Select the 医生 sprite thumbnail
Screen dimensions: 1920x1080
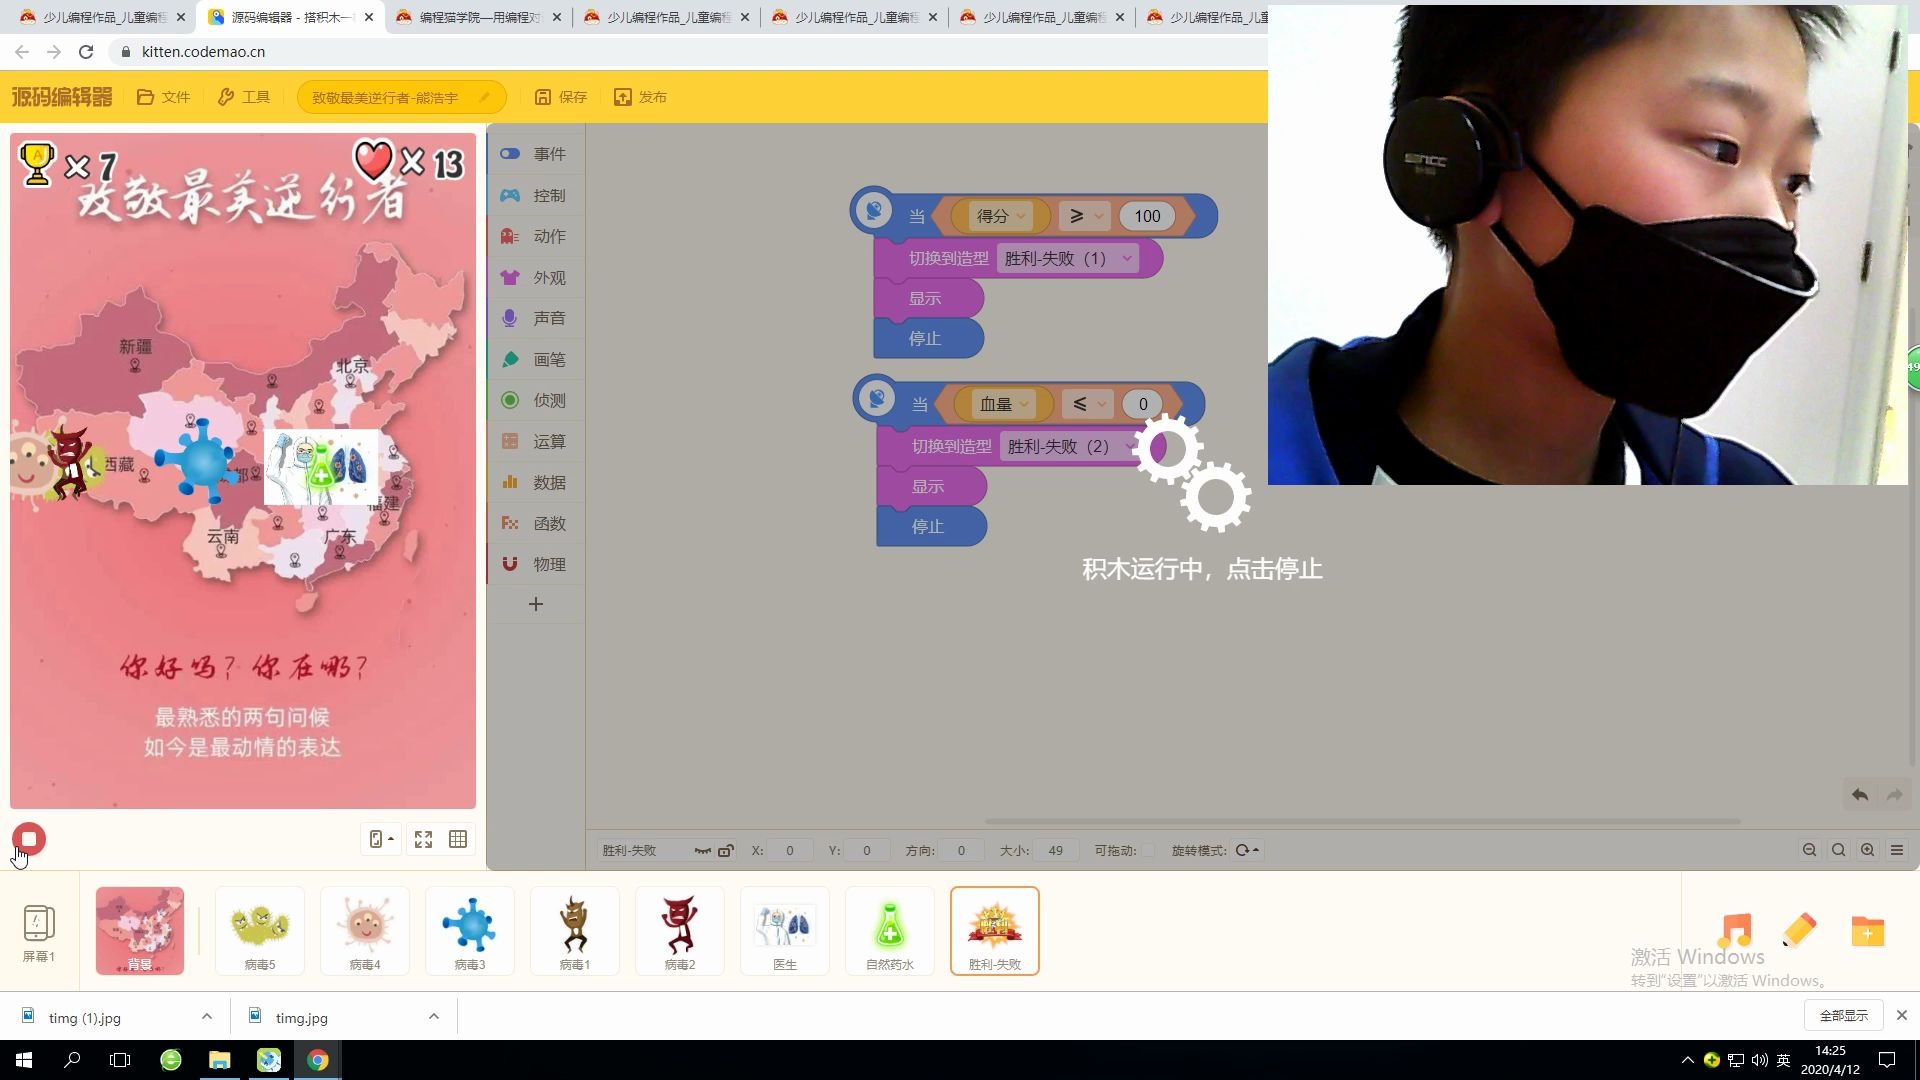pos(785,931)
